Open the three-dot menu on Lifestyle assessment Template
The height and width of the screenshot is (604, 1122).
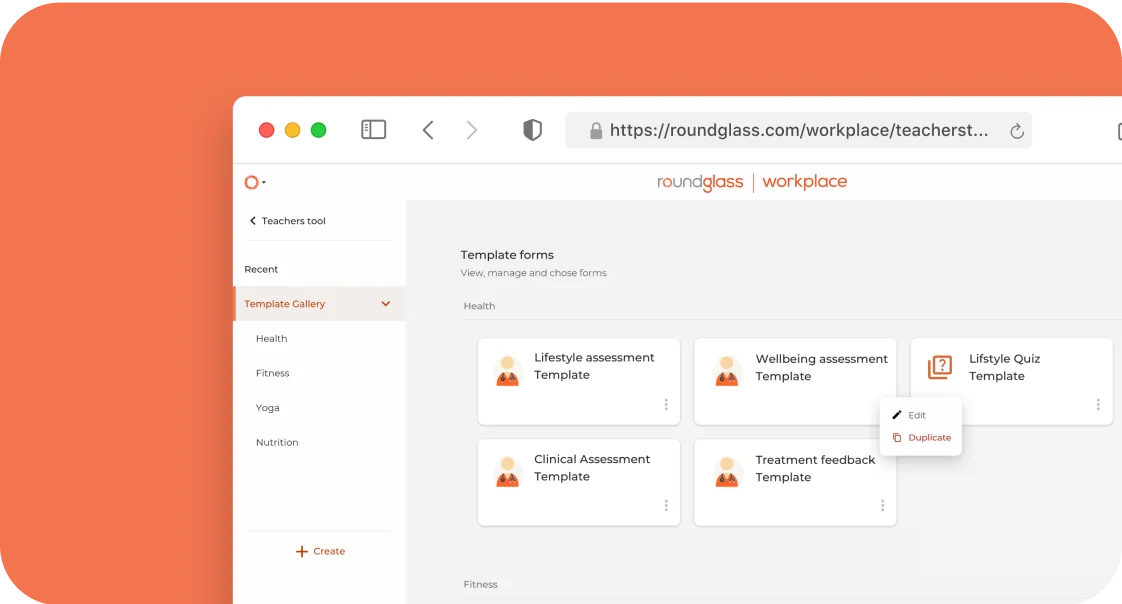click(x=666, y=405)
